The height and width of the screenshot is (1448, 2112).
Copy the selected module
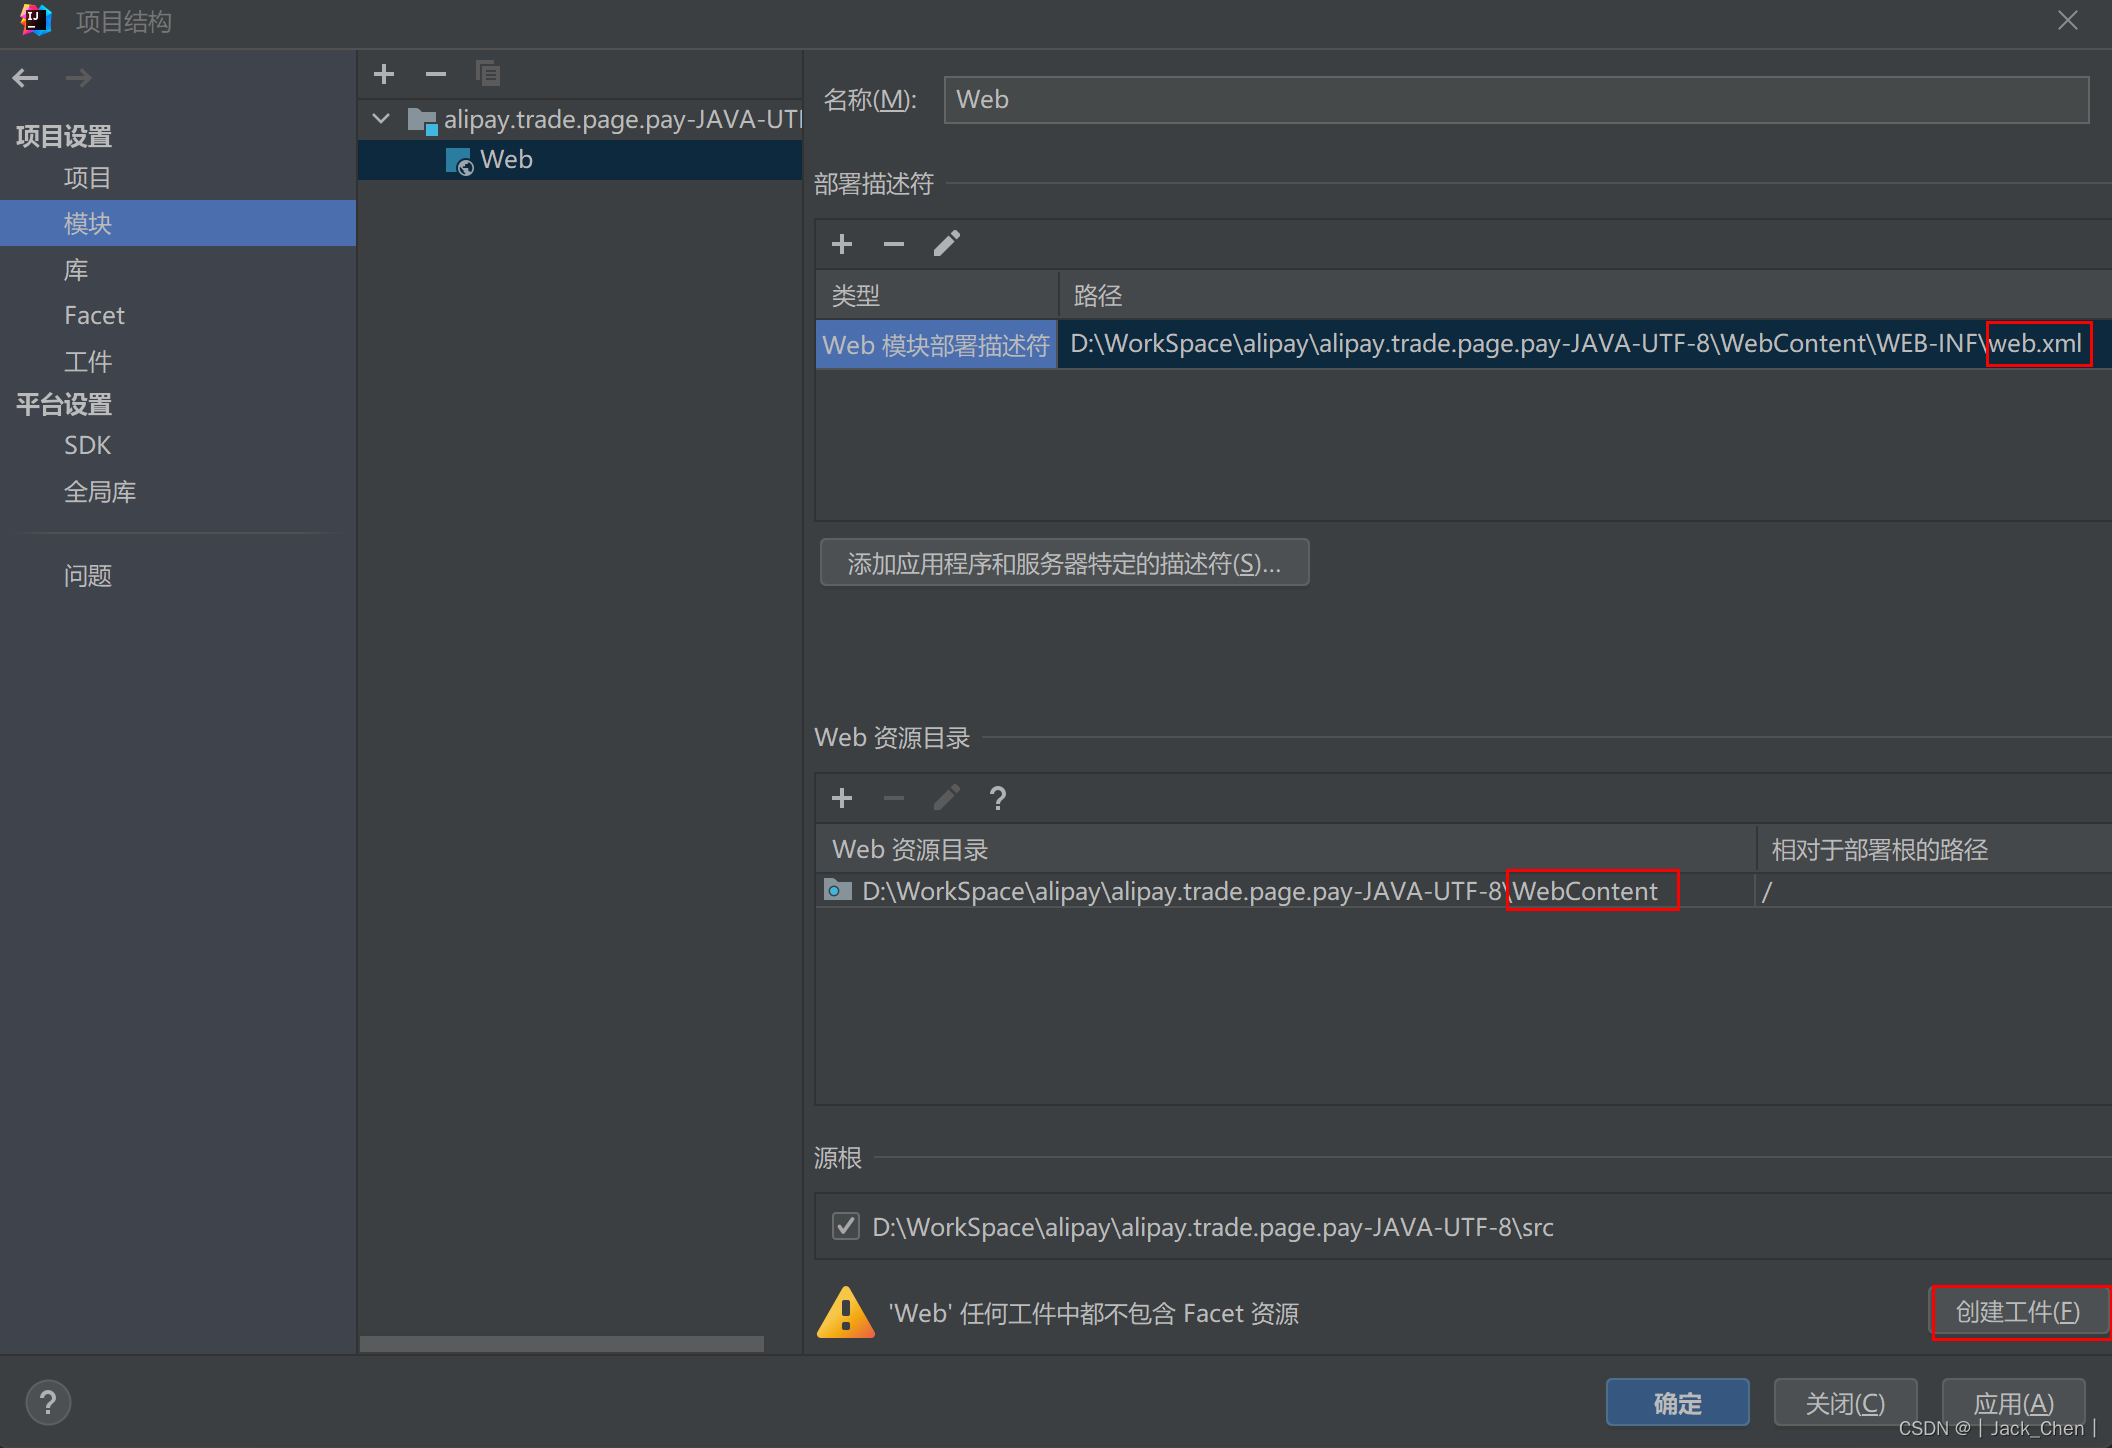[x=488, y=74]
